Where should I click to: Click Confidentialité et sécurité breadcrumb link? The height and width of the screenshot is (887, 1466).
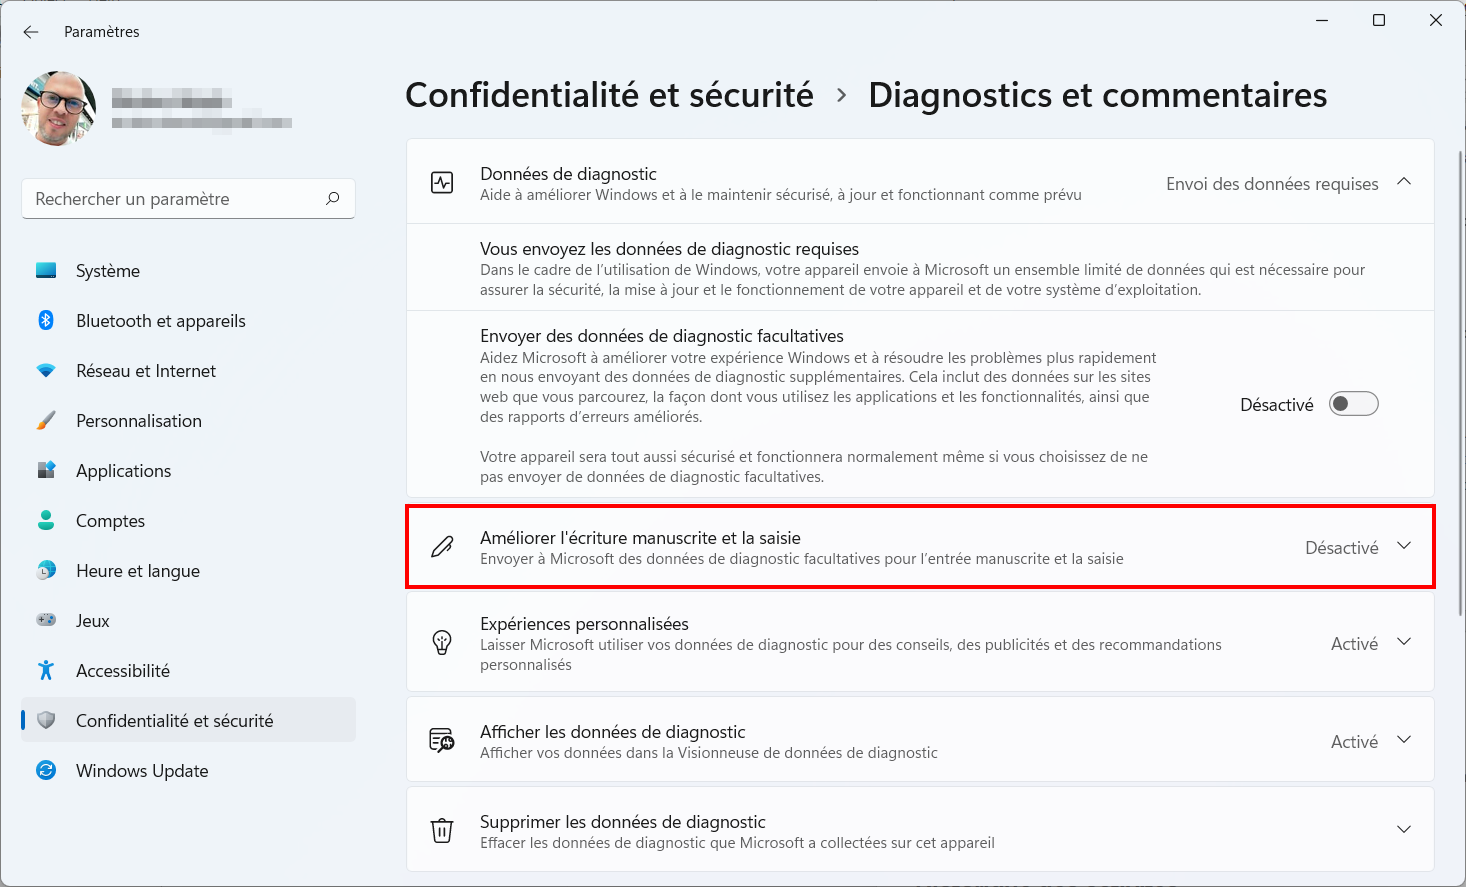pyautogui.click(x=609, y=95)
